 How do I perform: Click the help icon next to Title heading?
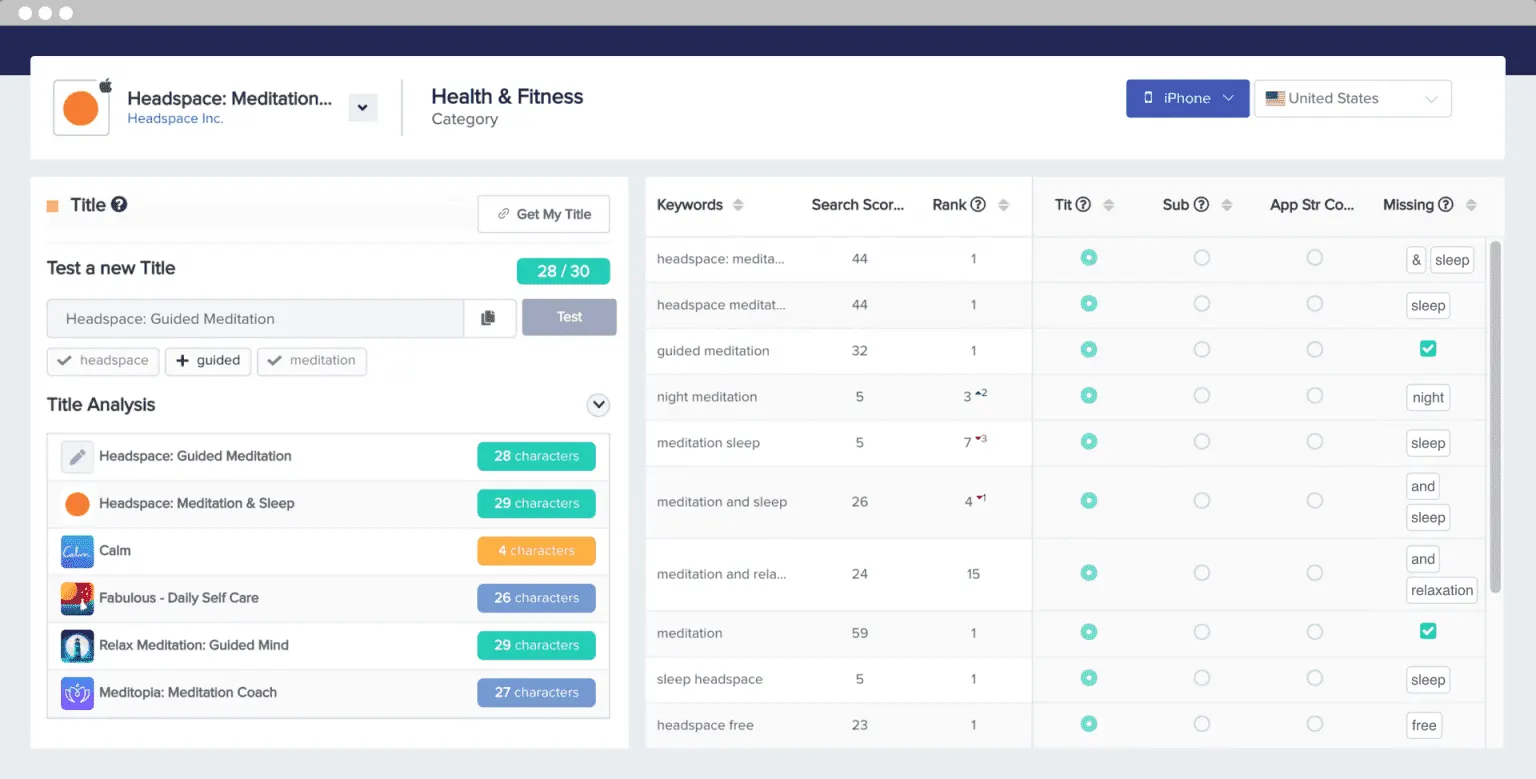(119, 205)
